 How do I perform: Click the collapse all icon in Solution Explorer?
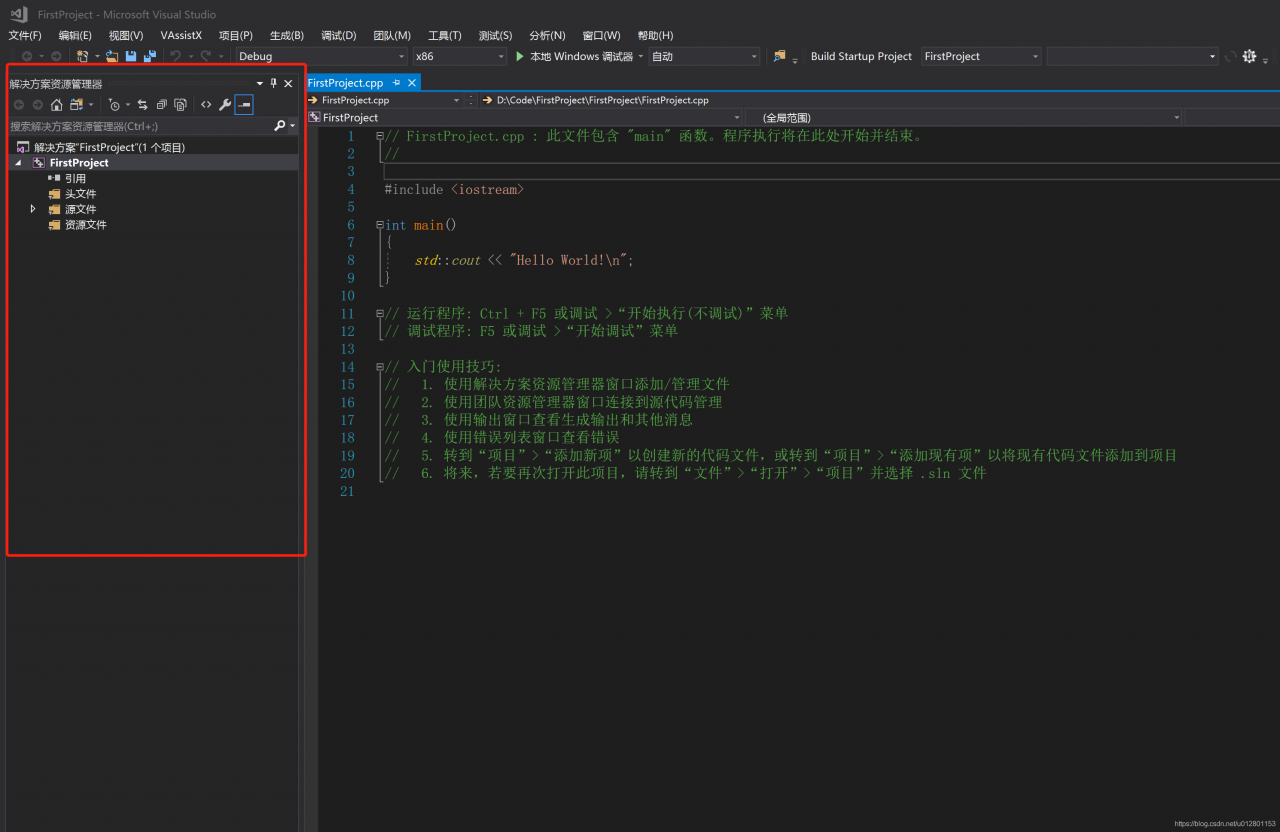pos(161,105)
